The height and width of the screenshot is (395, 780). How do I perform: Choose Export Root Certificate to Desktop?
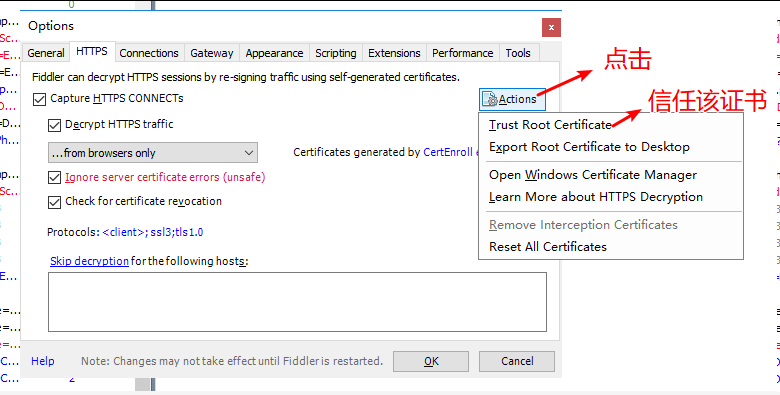pos(589,147)
